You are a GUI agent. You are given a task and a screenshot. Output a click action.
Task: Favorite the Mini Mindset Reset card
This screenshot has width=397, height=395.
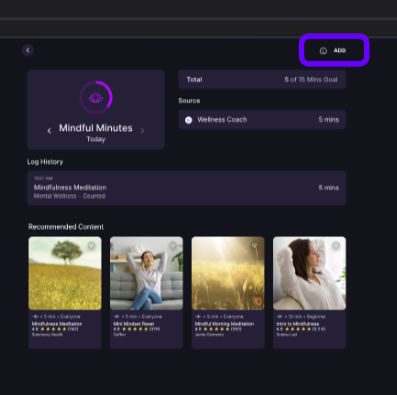[173, 246]
